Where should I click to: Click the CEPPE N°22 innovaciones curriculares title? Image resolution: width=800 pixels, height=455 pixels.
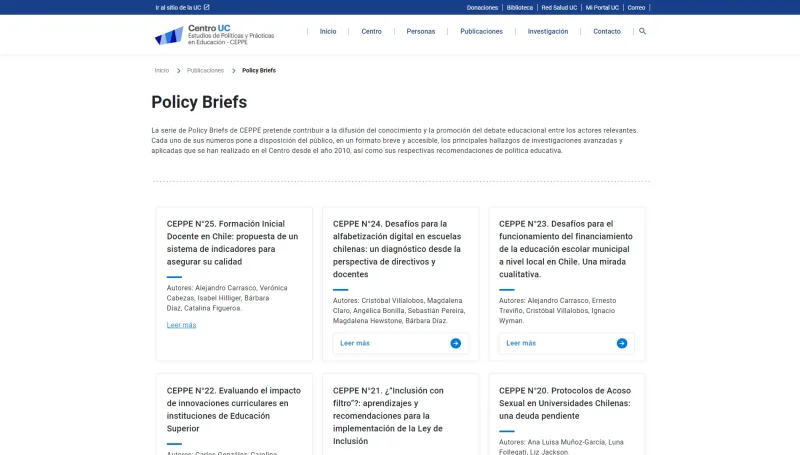234,410
